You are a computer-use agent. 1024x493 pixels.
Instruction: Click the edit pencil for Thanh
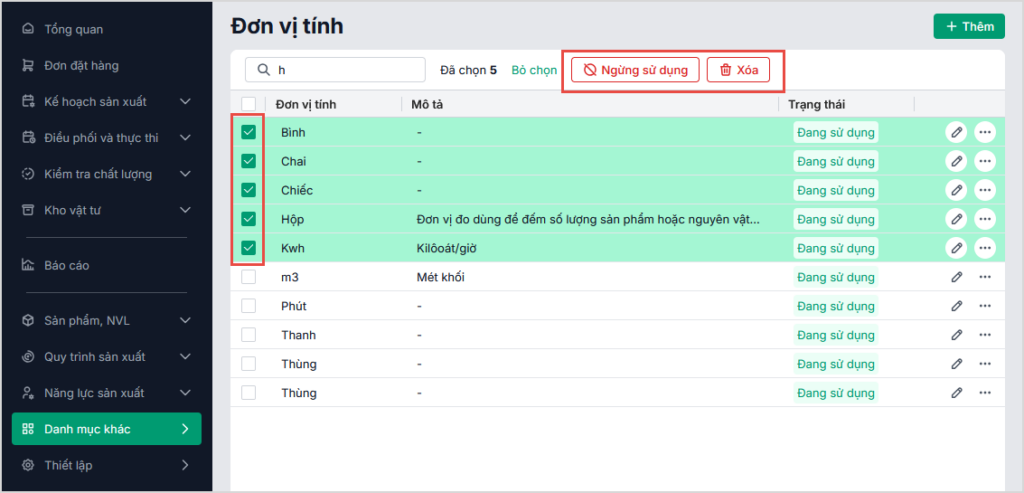(956, 334)
